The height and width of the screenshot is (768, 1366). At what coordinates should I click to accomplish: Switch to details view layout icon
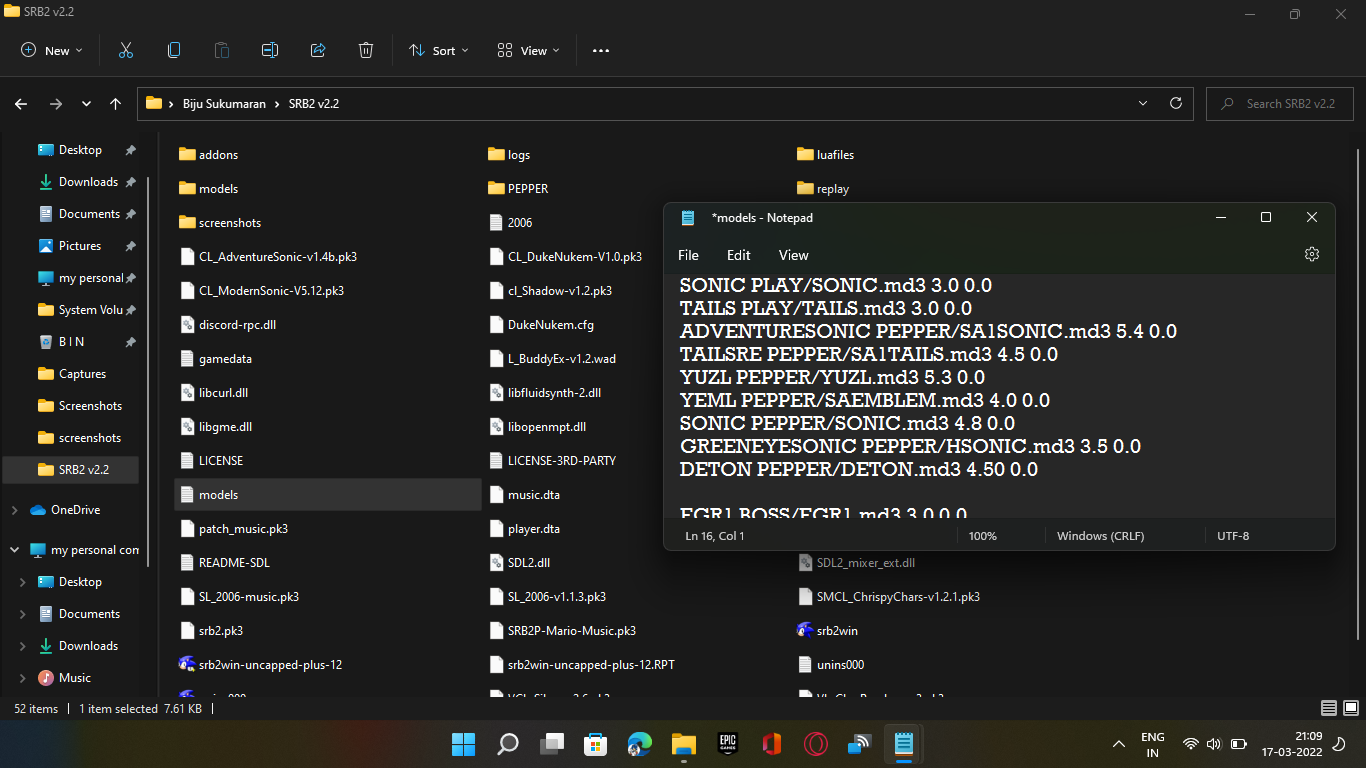coord(1328,708)
